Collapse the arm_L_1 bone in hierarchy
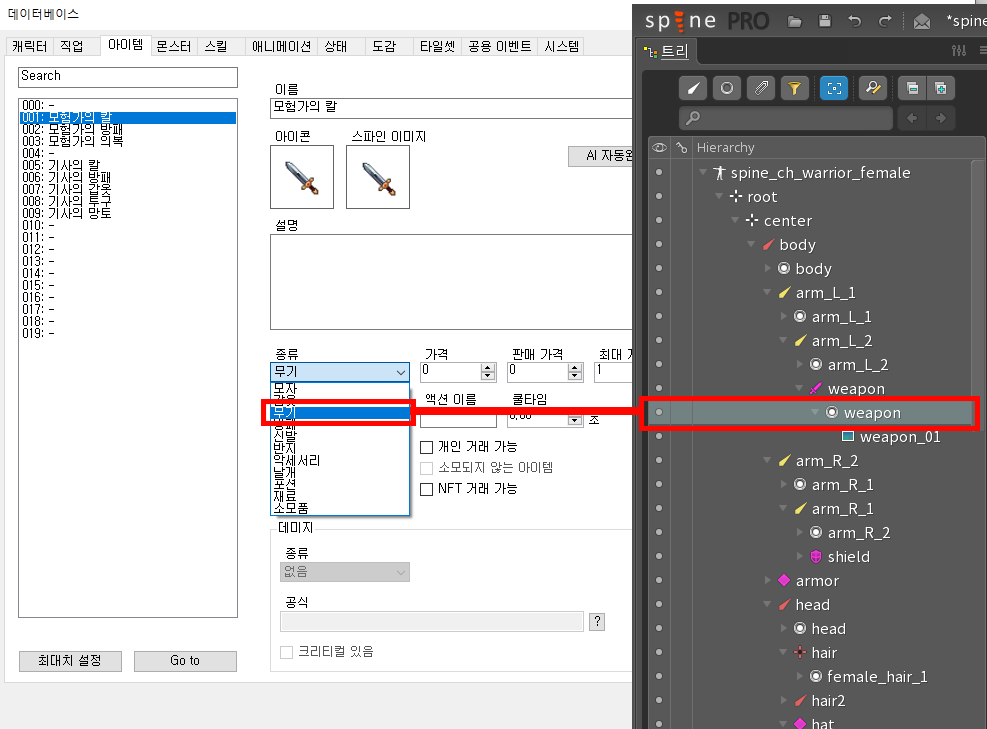The image size is (987, 729). [768, 293]
